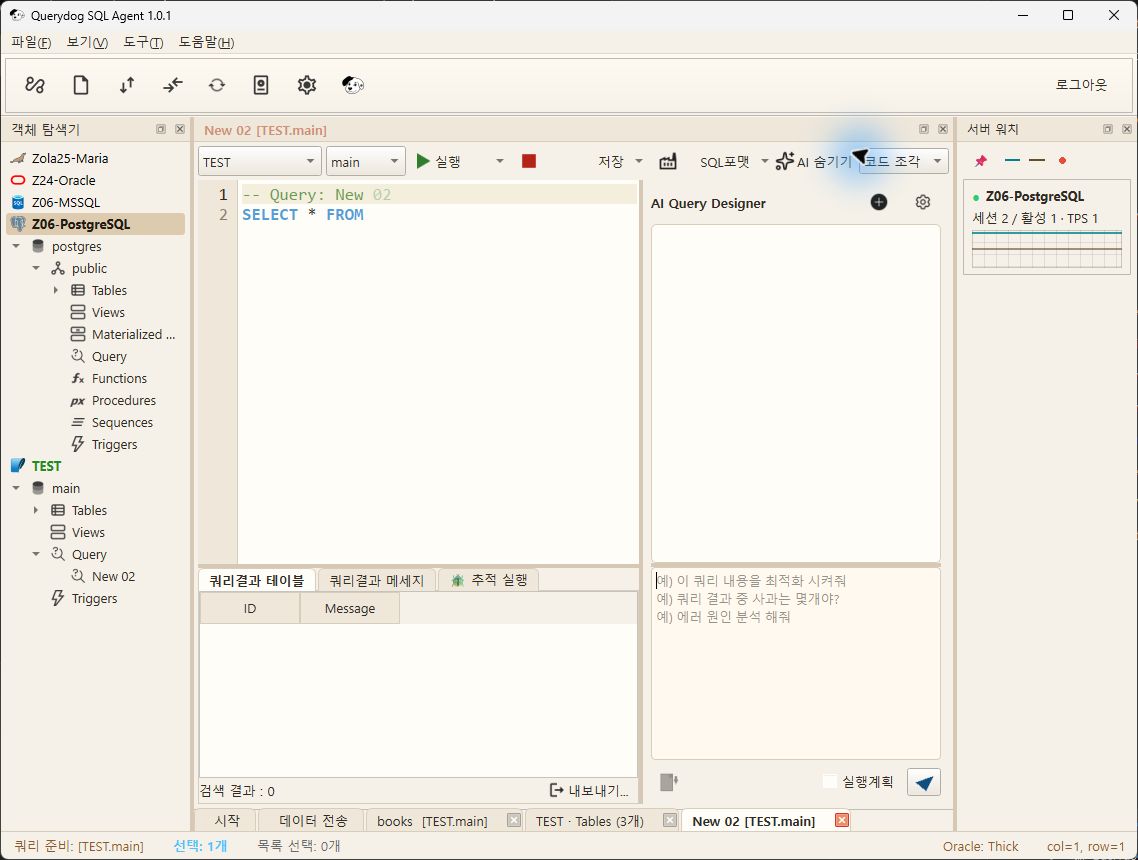The image size is (1138, 860).
Task: Expand Tables under public schema
Action: click(x=56, y=290)
